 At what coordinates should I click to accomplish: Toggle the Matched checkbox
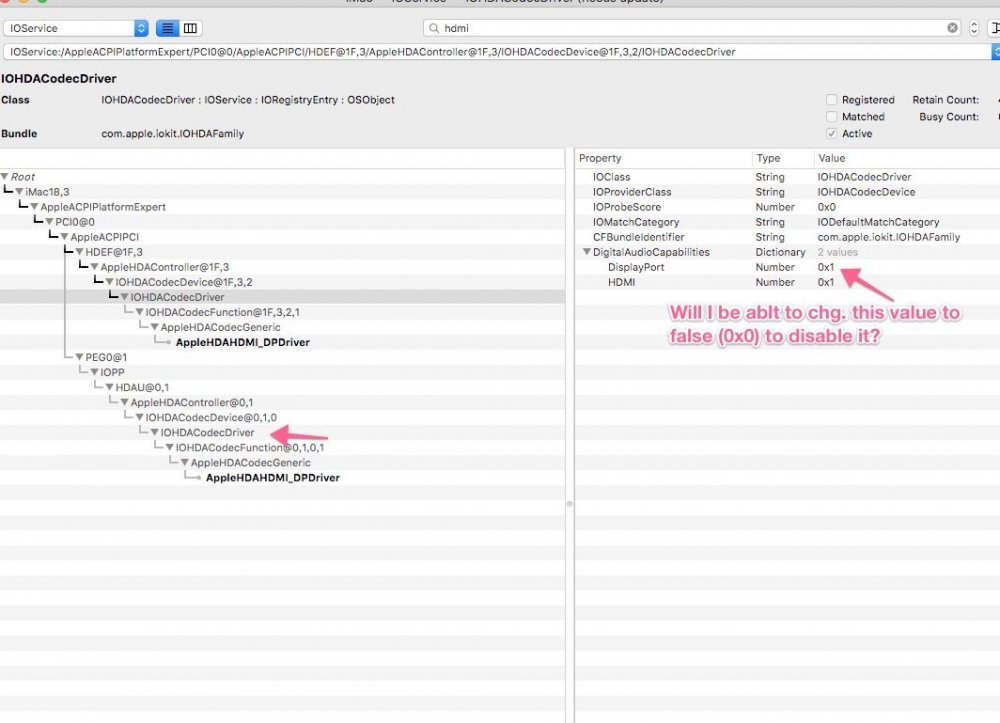pos(832,117)
